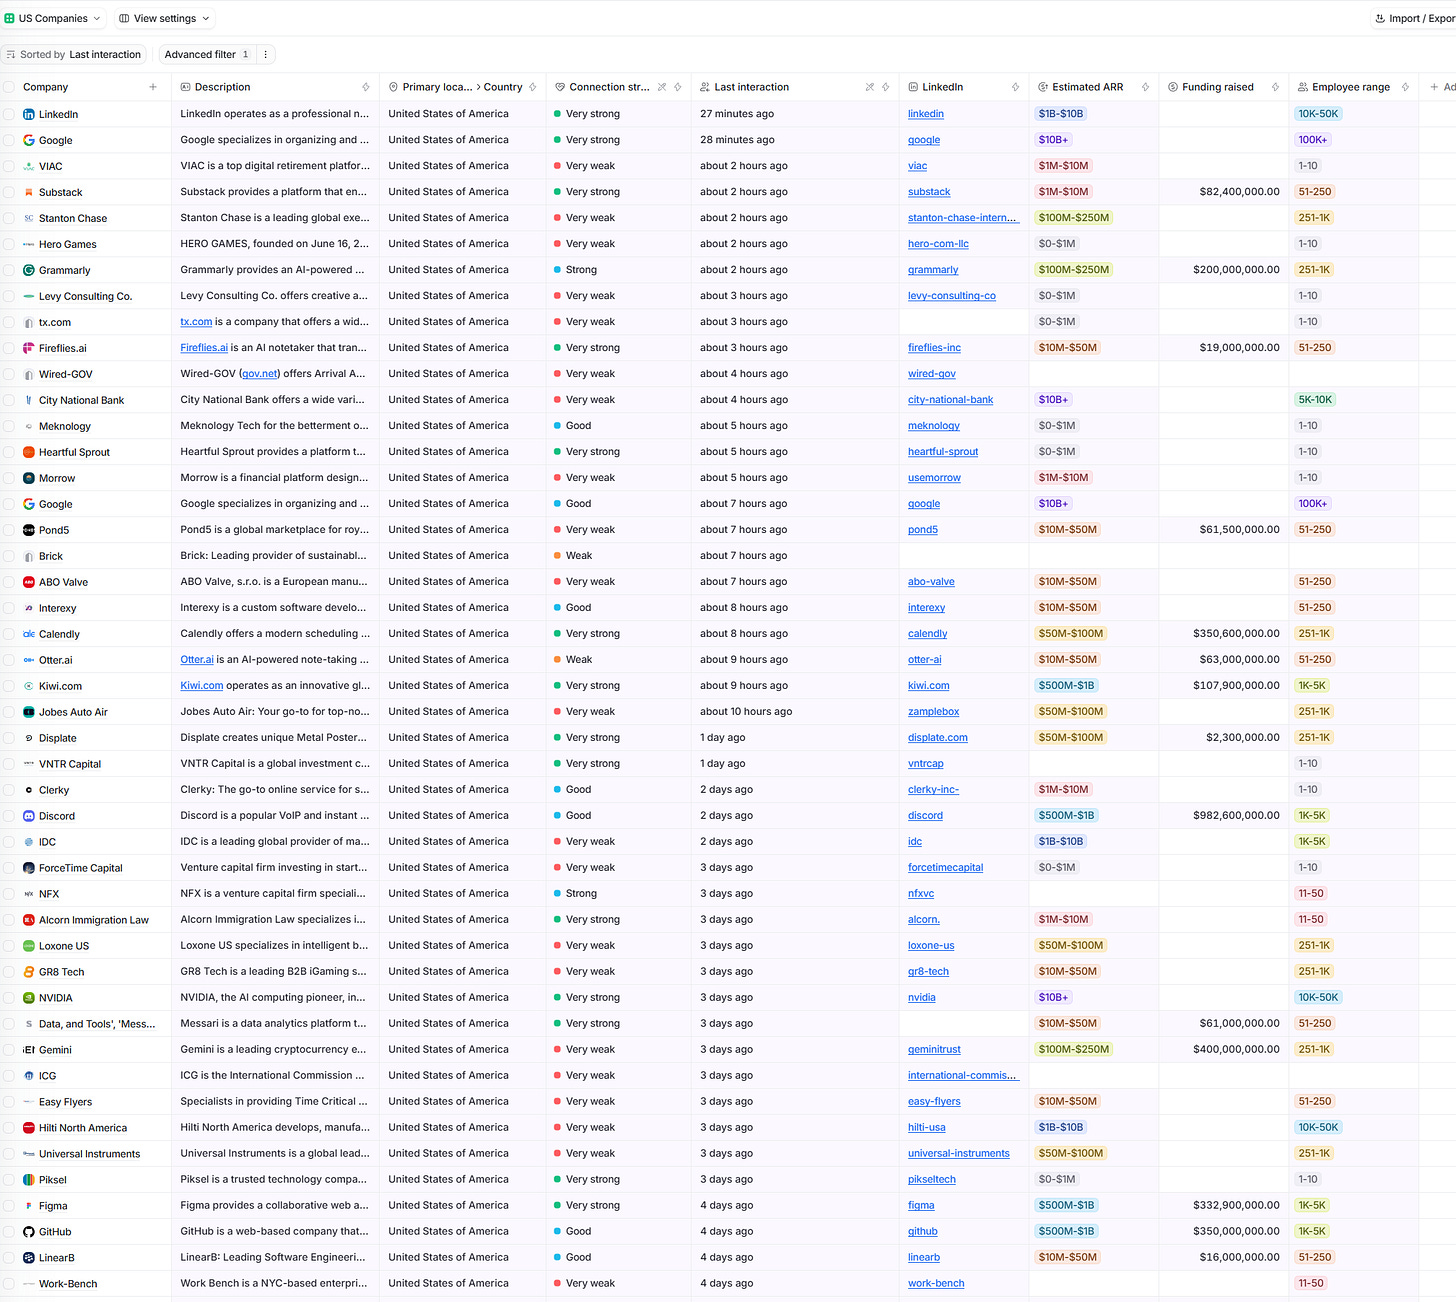Image resolution: width=1456 pixels, height=1302 pixels.
Task: Click the Funding raised column header
Action: click(x=1224, y=87)
